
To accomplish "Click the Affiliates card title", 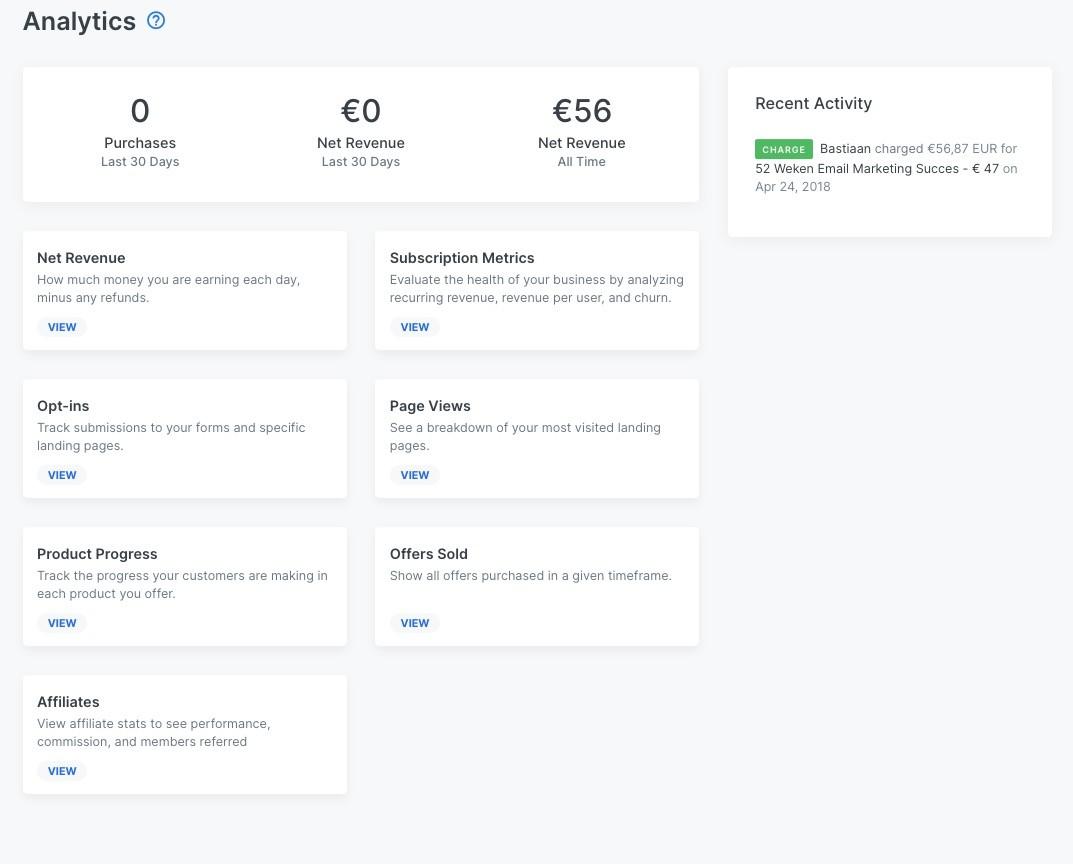I will click(x=68, y=702).
